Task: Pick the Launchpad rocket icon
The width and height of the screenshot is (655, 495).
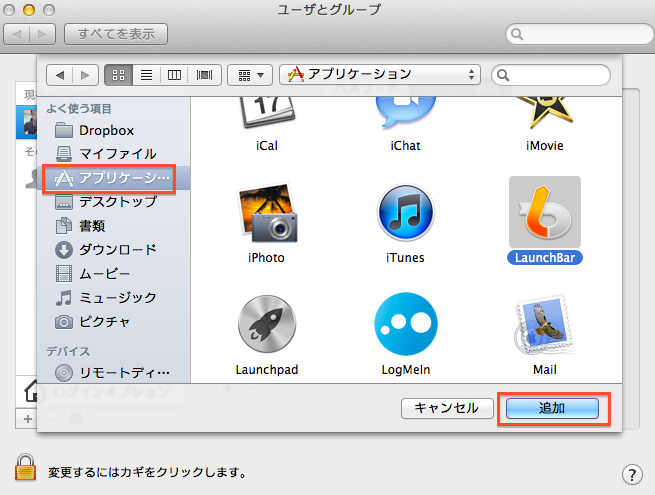Action: (267, 324)
